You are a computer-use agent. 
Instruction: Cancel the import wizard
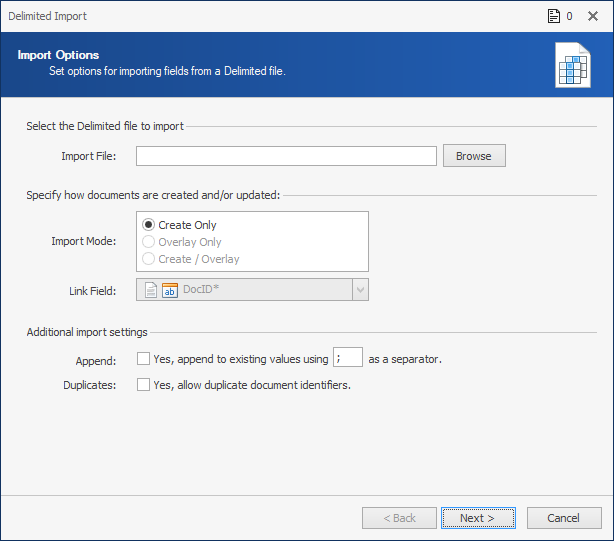pos(564,518)
